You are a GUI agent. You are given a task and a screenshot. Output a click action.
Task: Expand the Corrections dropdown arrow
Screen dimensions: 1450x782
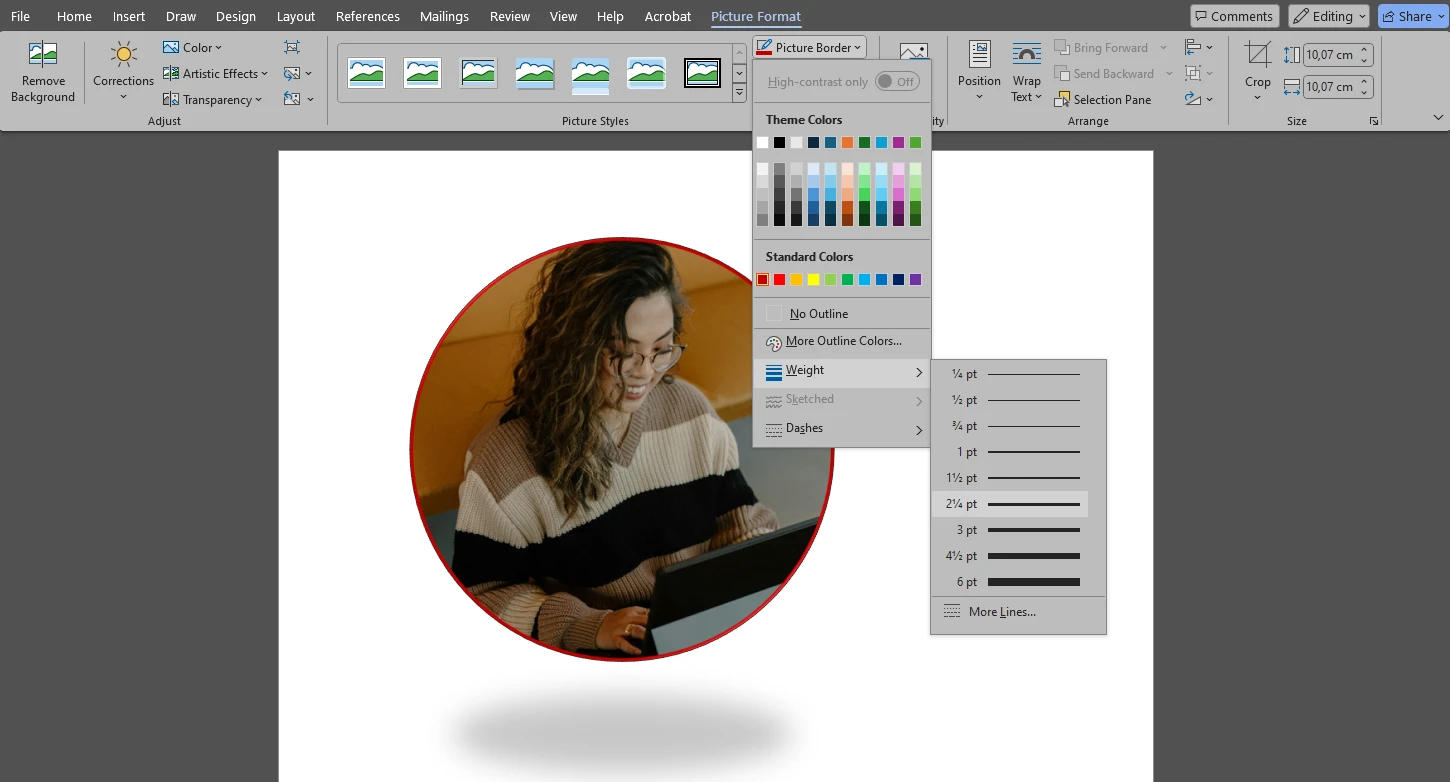coord(124,97)
